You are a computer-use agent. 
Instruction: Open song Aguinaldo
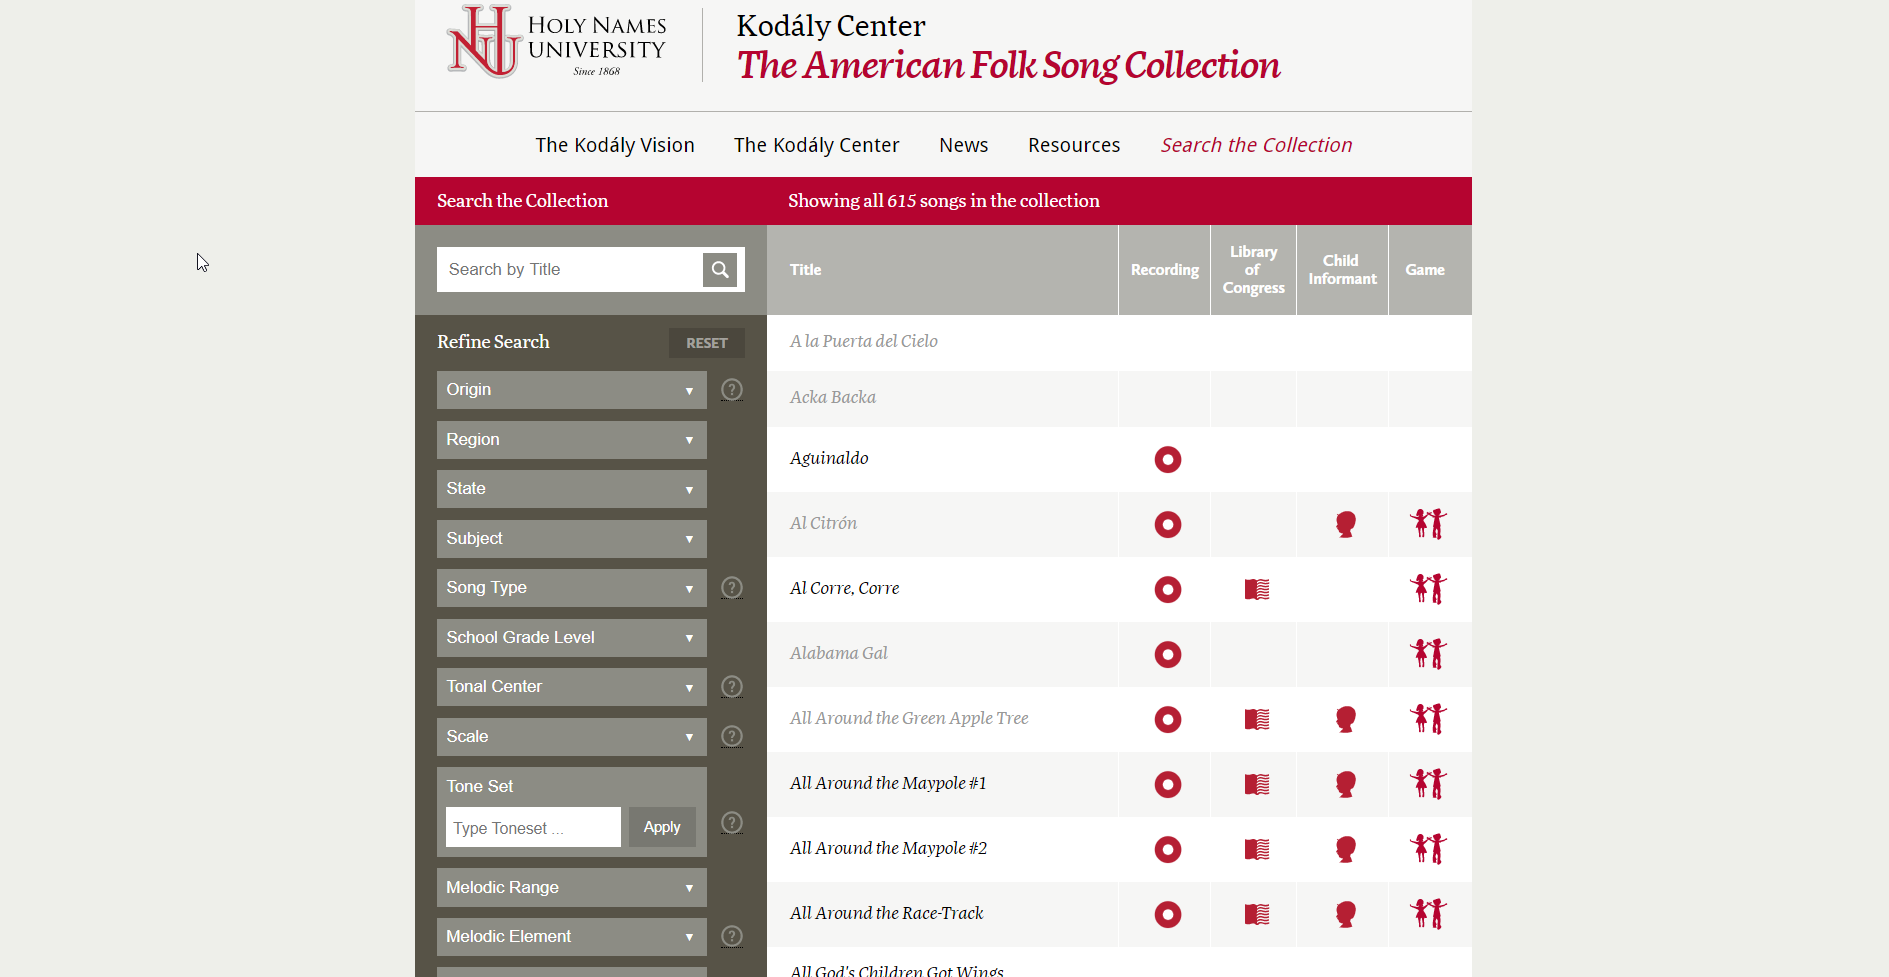pos(829,458)
